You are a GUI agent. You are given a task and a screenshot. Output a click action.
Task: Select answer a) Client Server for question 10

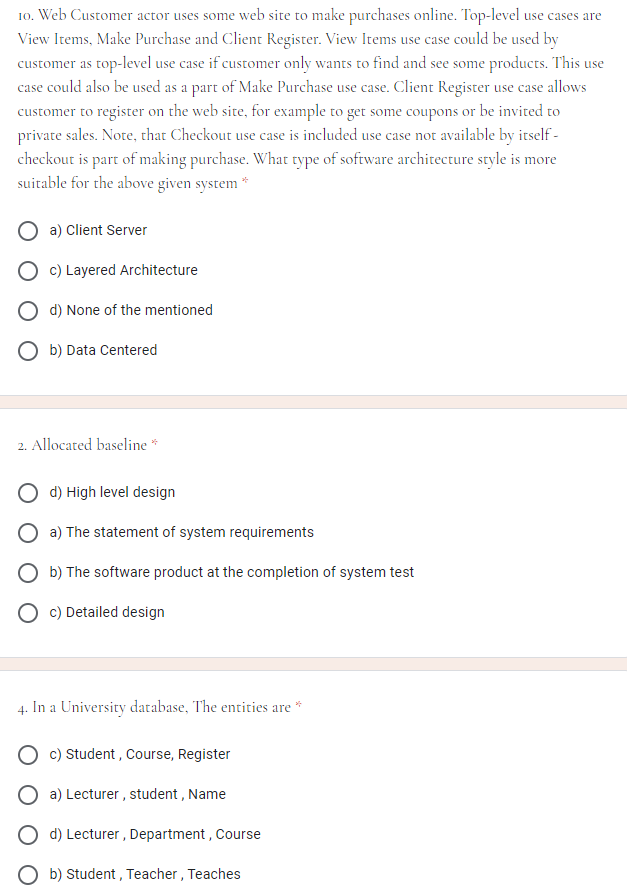(28, 230)
